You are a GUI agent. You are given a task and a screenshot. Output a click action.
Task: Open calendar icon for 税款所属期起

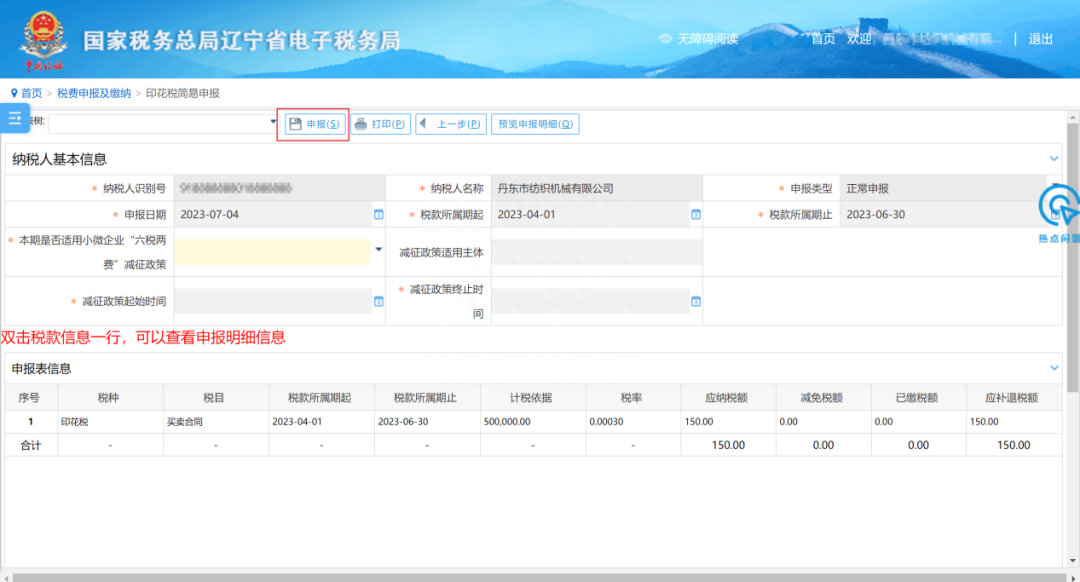(696, 215)
